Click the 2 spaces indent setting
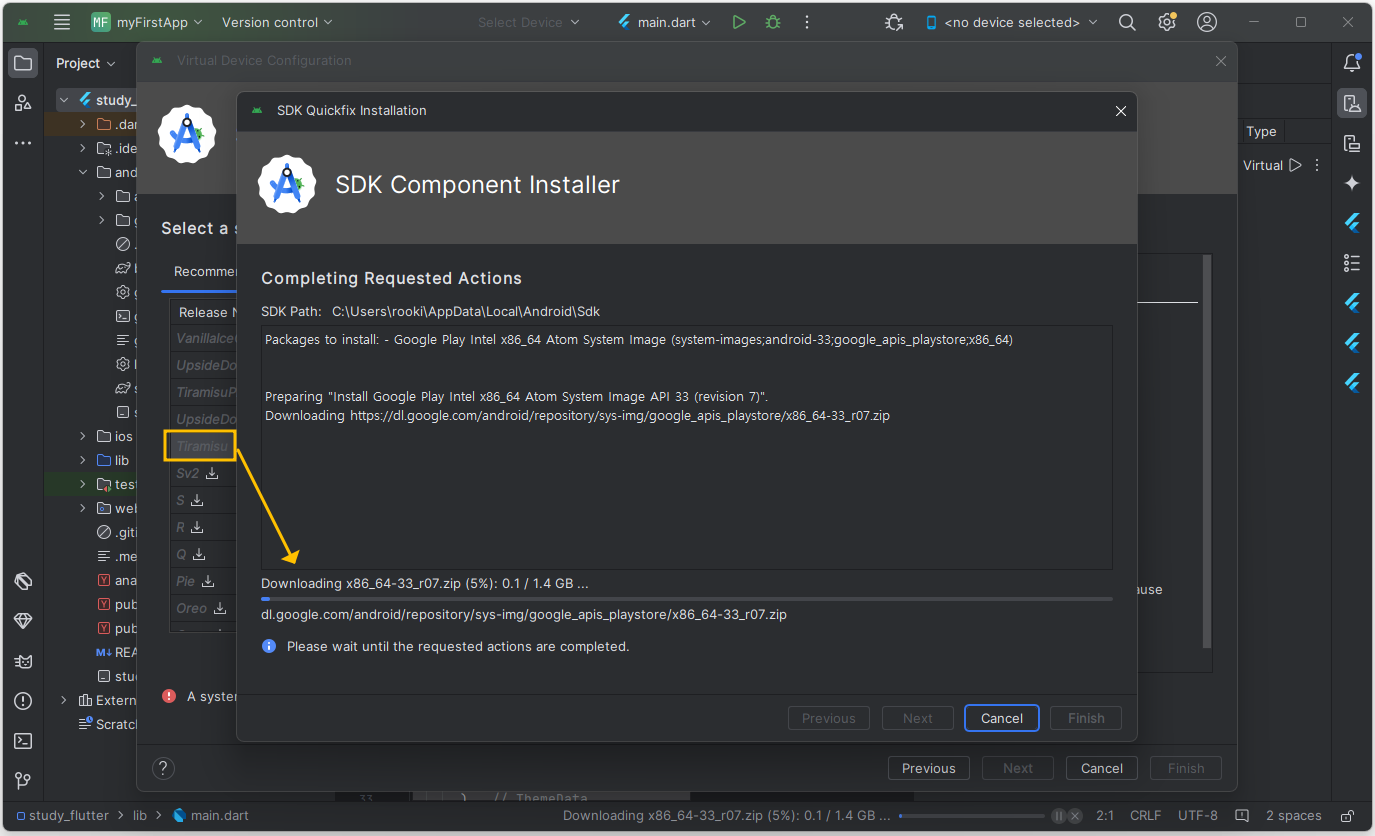Viewport: 1375px width, 836px height. [1294, 816]
